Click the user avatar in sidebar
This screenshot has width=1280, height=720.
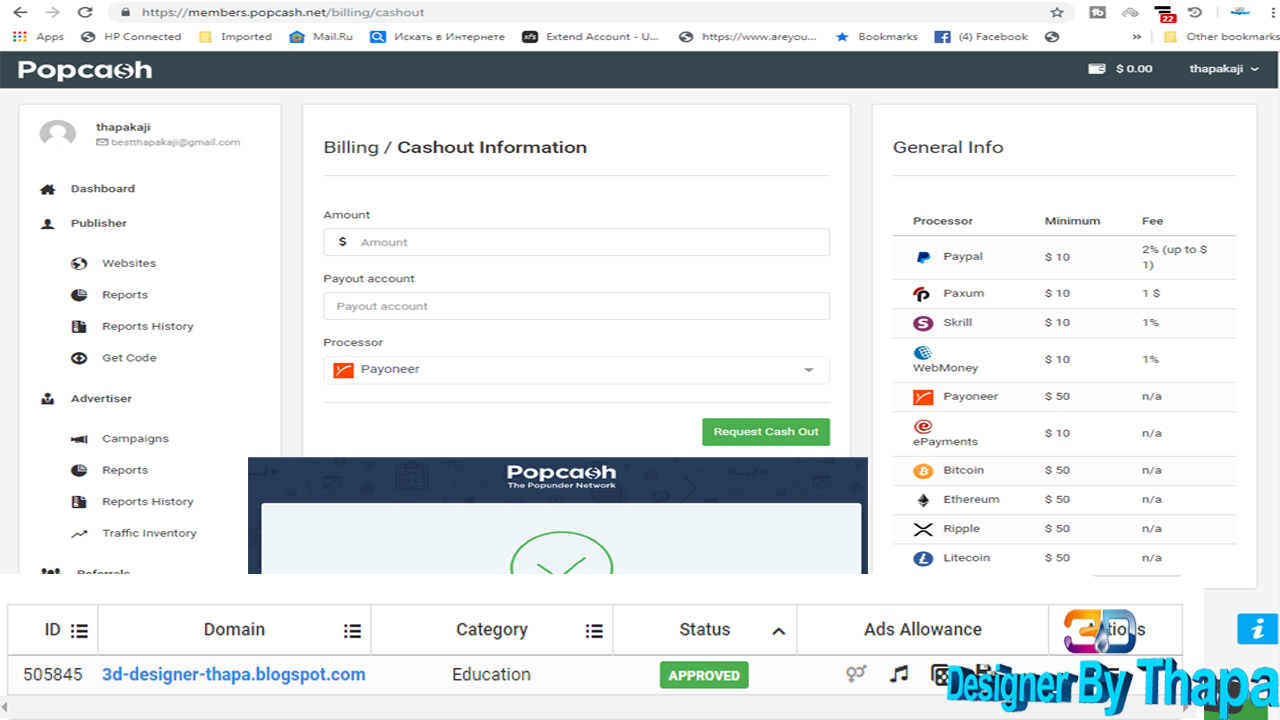(x=58, y=134)
